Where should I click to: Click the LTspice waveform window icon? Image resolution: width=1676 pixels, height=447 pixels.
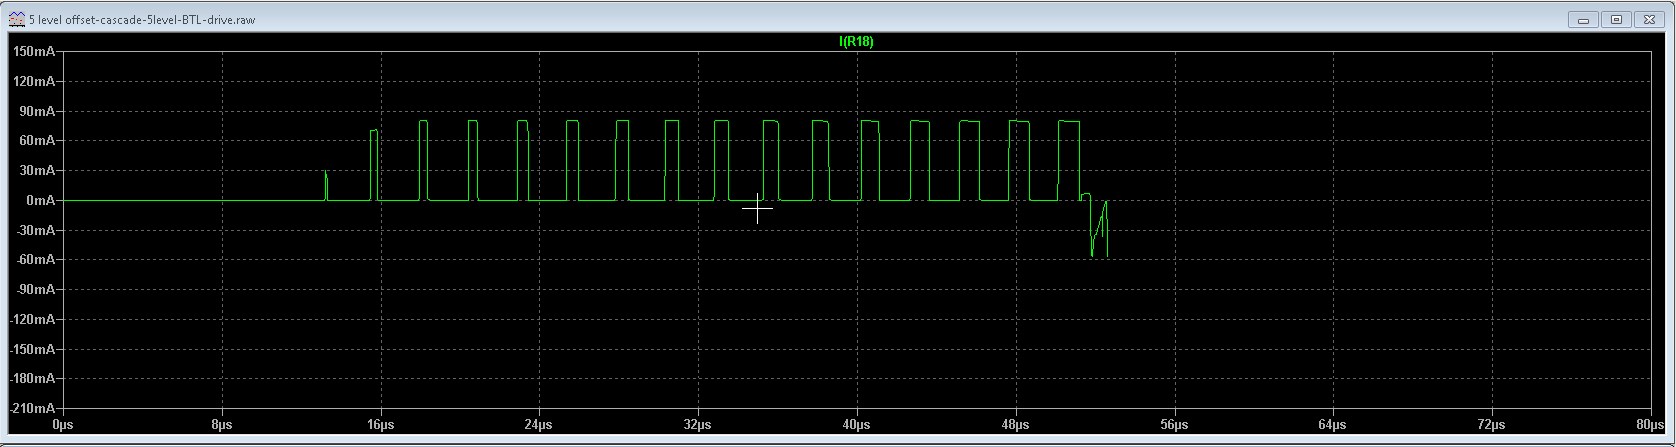click(16, 19)
